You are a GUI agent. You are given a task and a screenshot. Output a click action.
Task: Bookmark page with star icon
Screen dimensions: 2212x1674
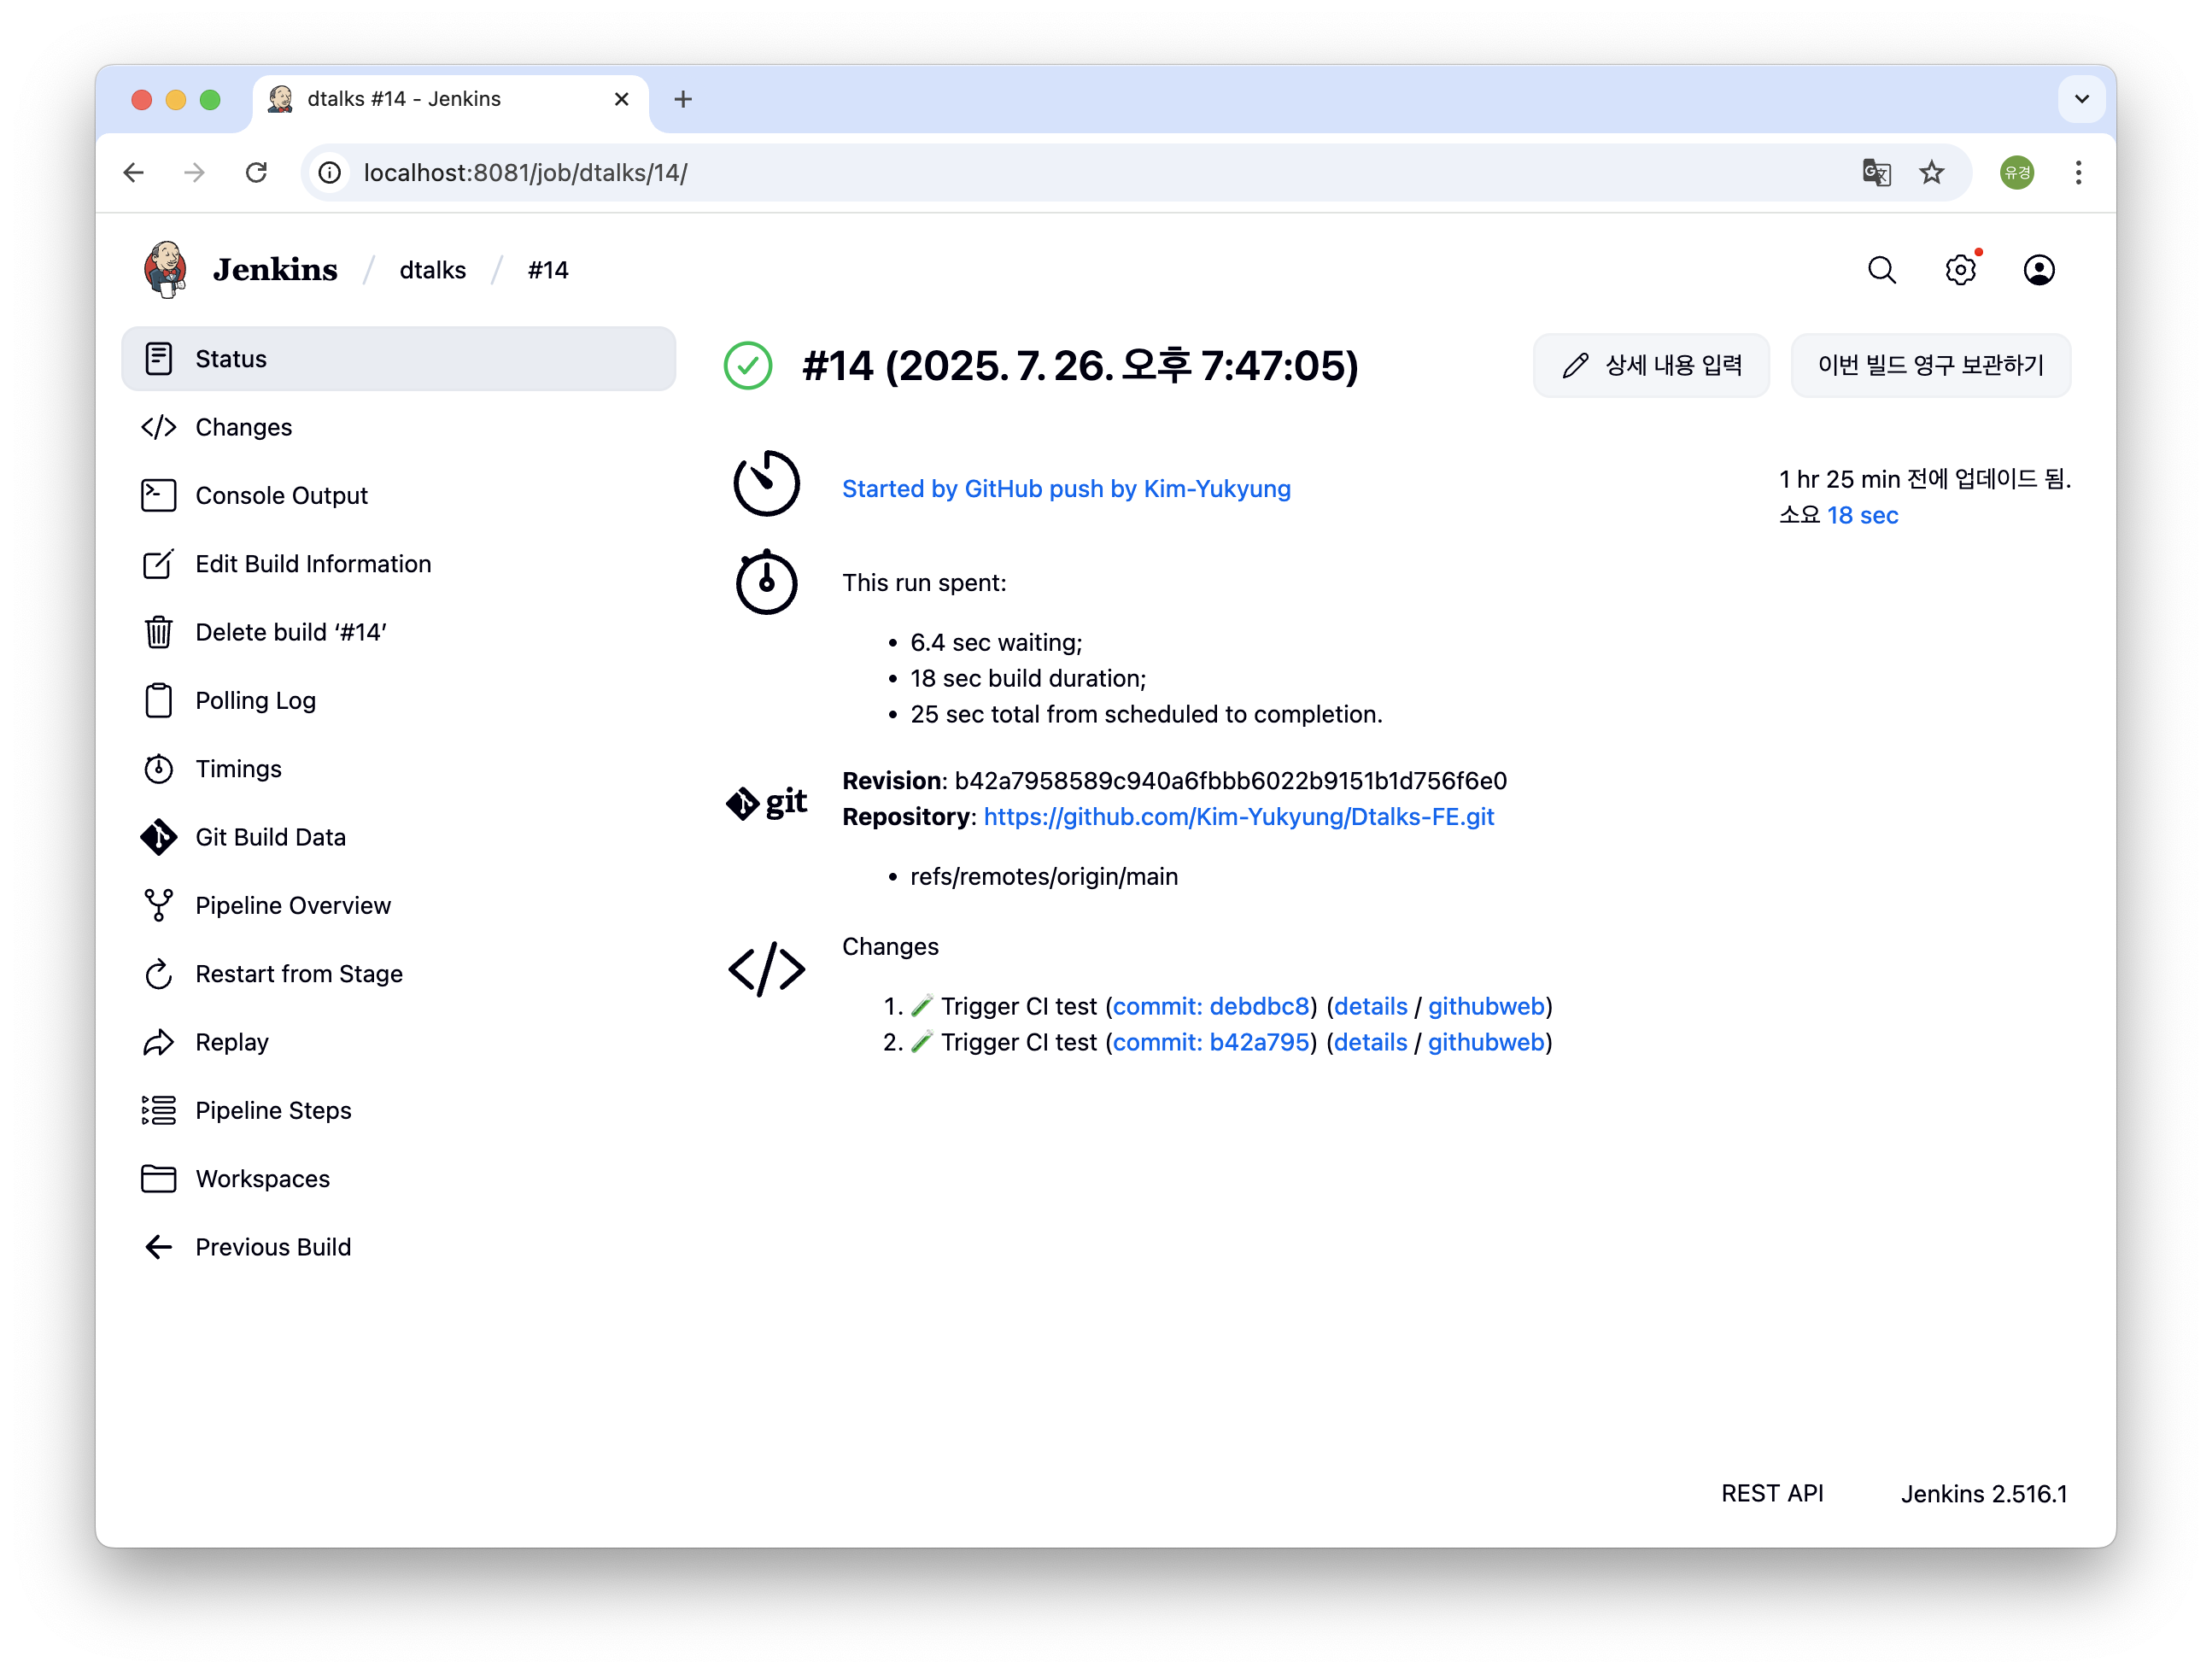(x=1931, y=173)
